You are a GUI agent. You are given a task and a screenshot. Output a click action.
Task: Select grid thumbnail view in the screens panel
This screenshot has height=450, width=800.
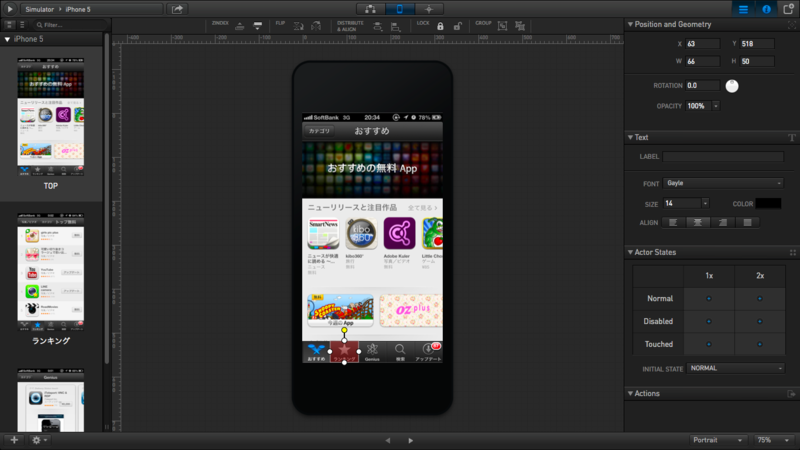[x=9, y=24]
